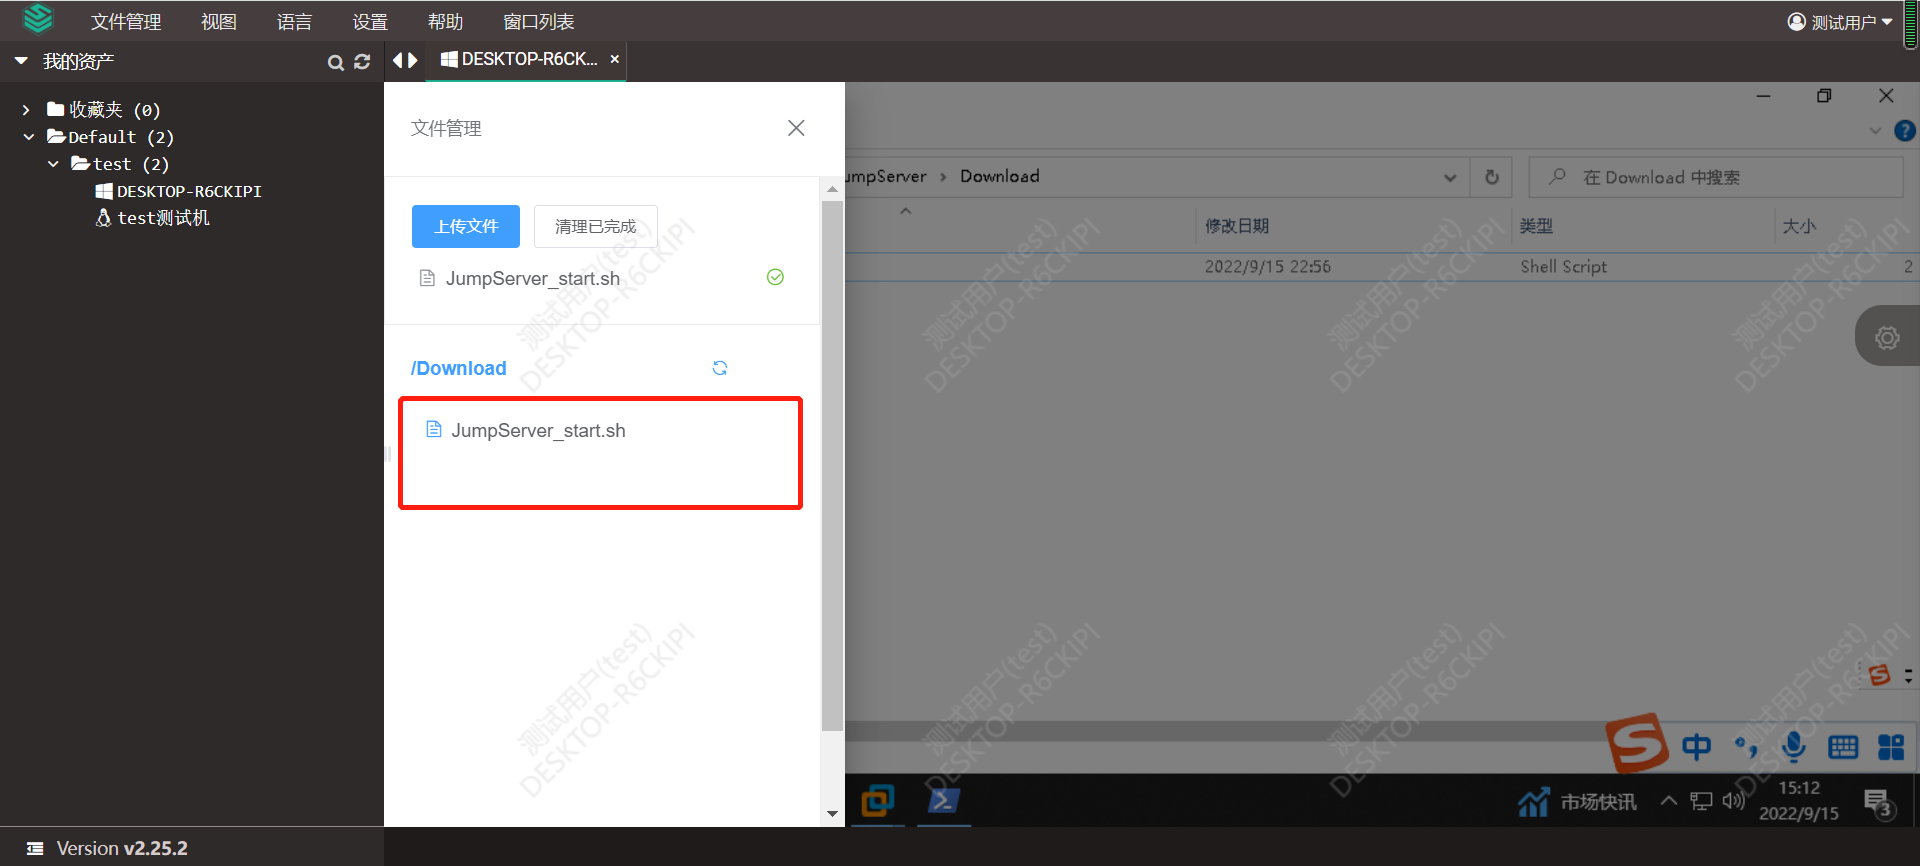Open the 帮助 menu
This screenshot has height=866, width=1920.
click(446, 22)
